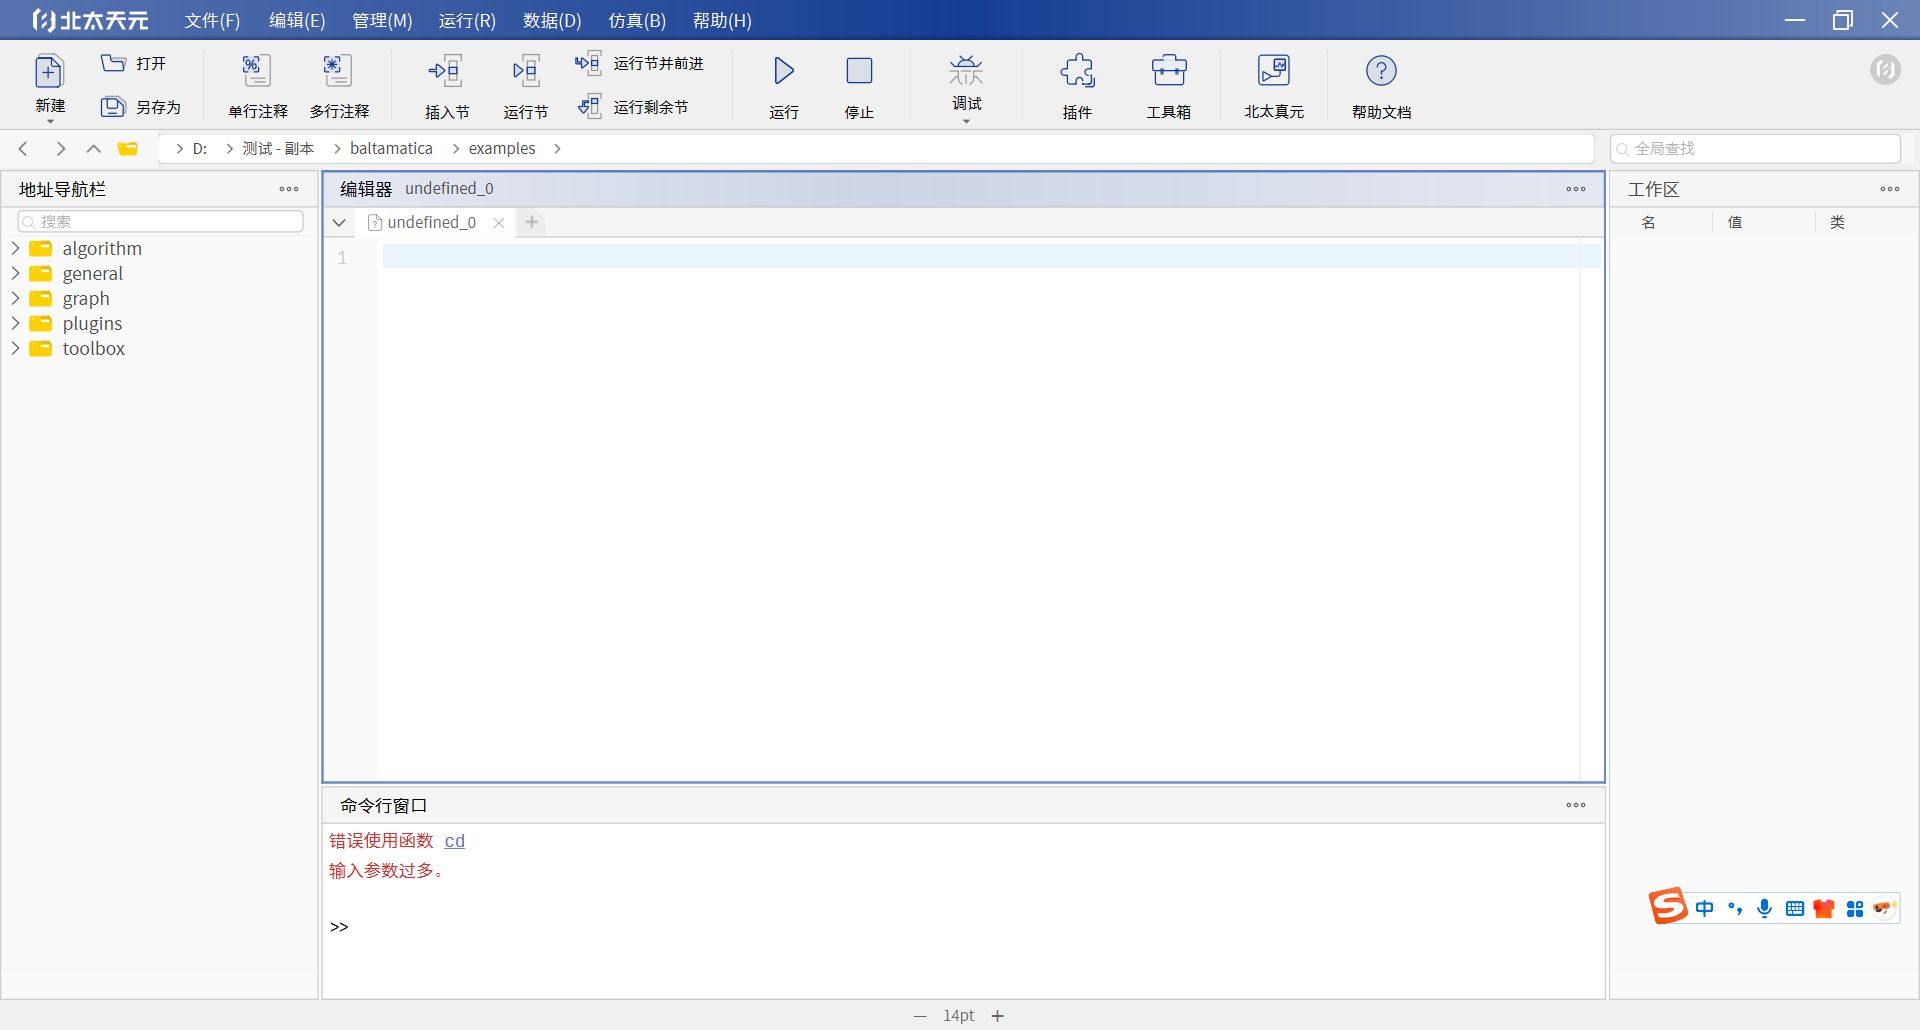Close the undefined_0 editor tab
1920x1030 pixels.
[498, 223]
